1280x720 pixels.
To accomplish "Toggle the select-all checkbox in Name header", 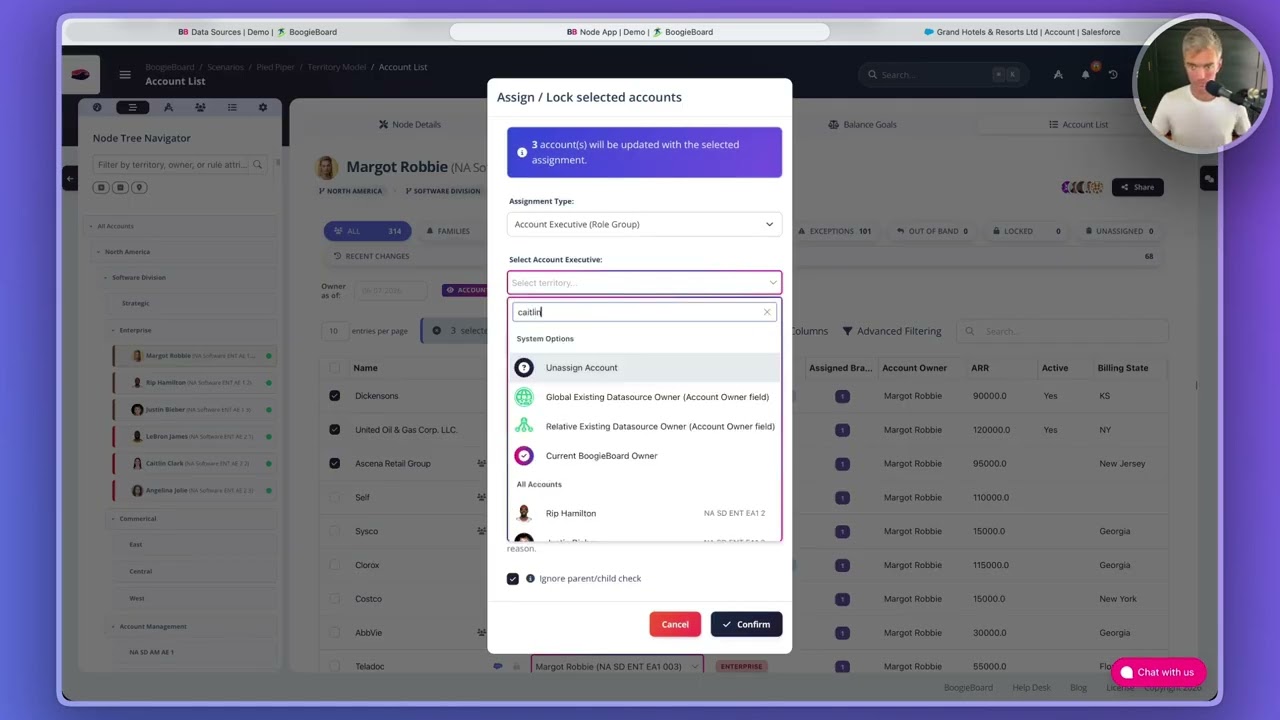I will pyautogui.click(x=334, y=368).
